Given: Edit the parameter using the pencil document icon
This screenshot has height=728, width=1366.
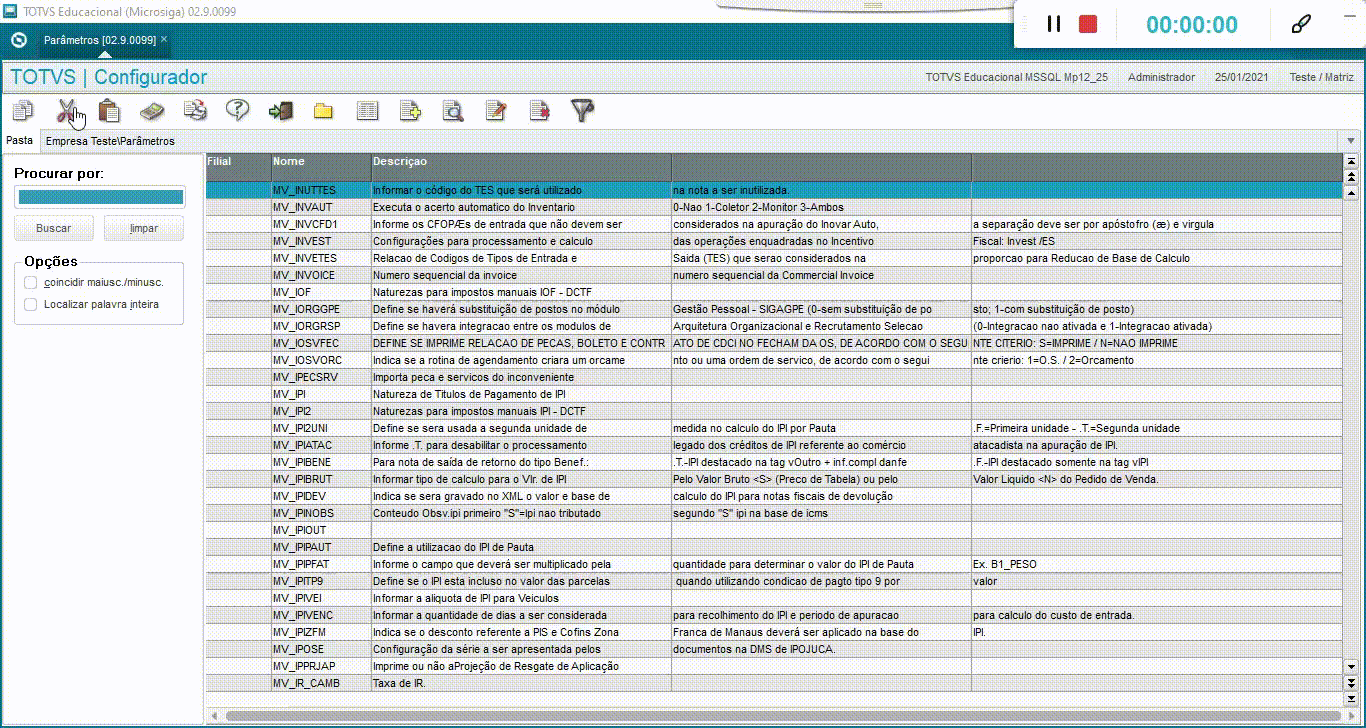Looking at the screenshot, I should pyautogui.click(x=496, y=111).
